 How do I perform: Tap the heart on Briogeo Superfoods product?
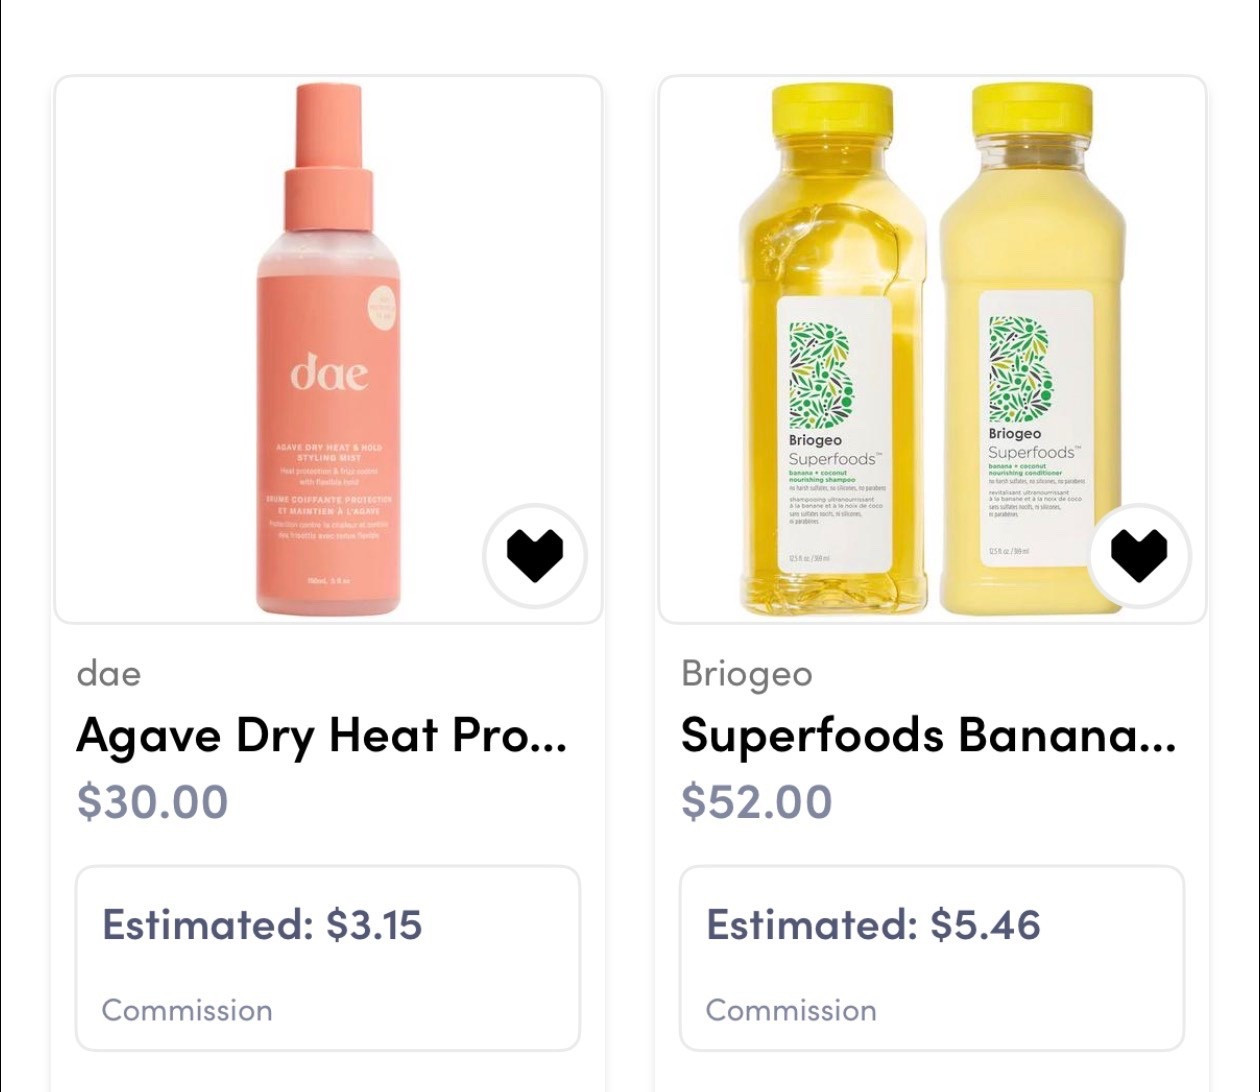(x=1139, y=556)
